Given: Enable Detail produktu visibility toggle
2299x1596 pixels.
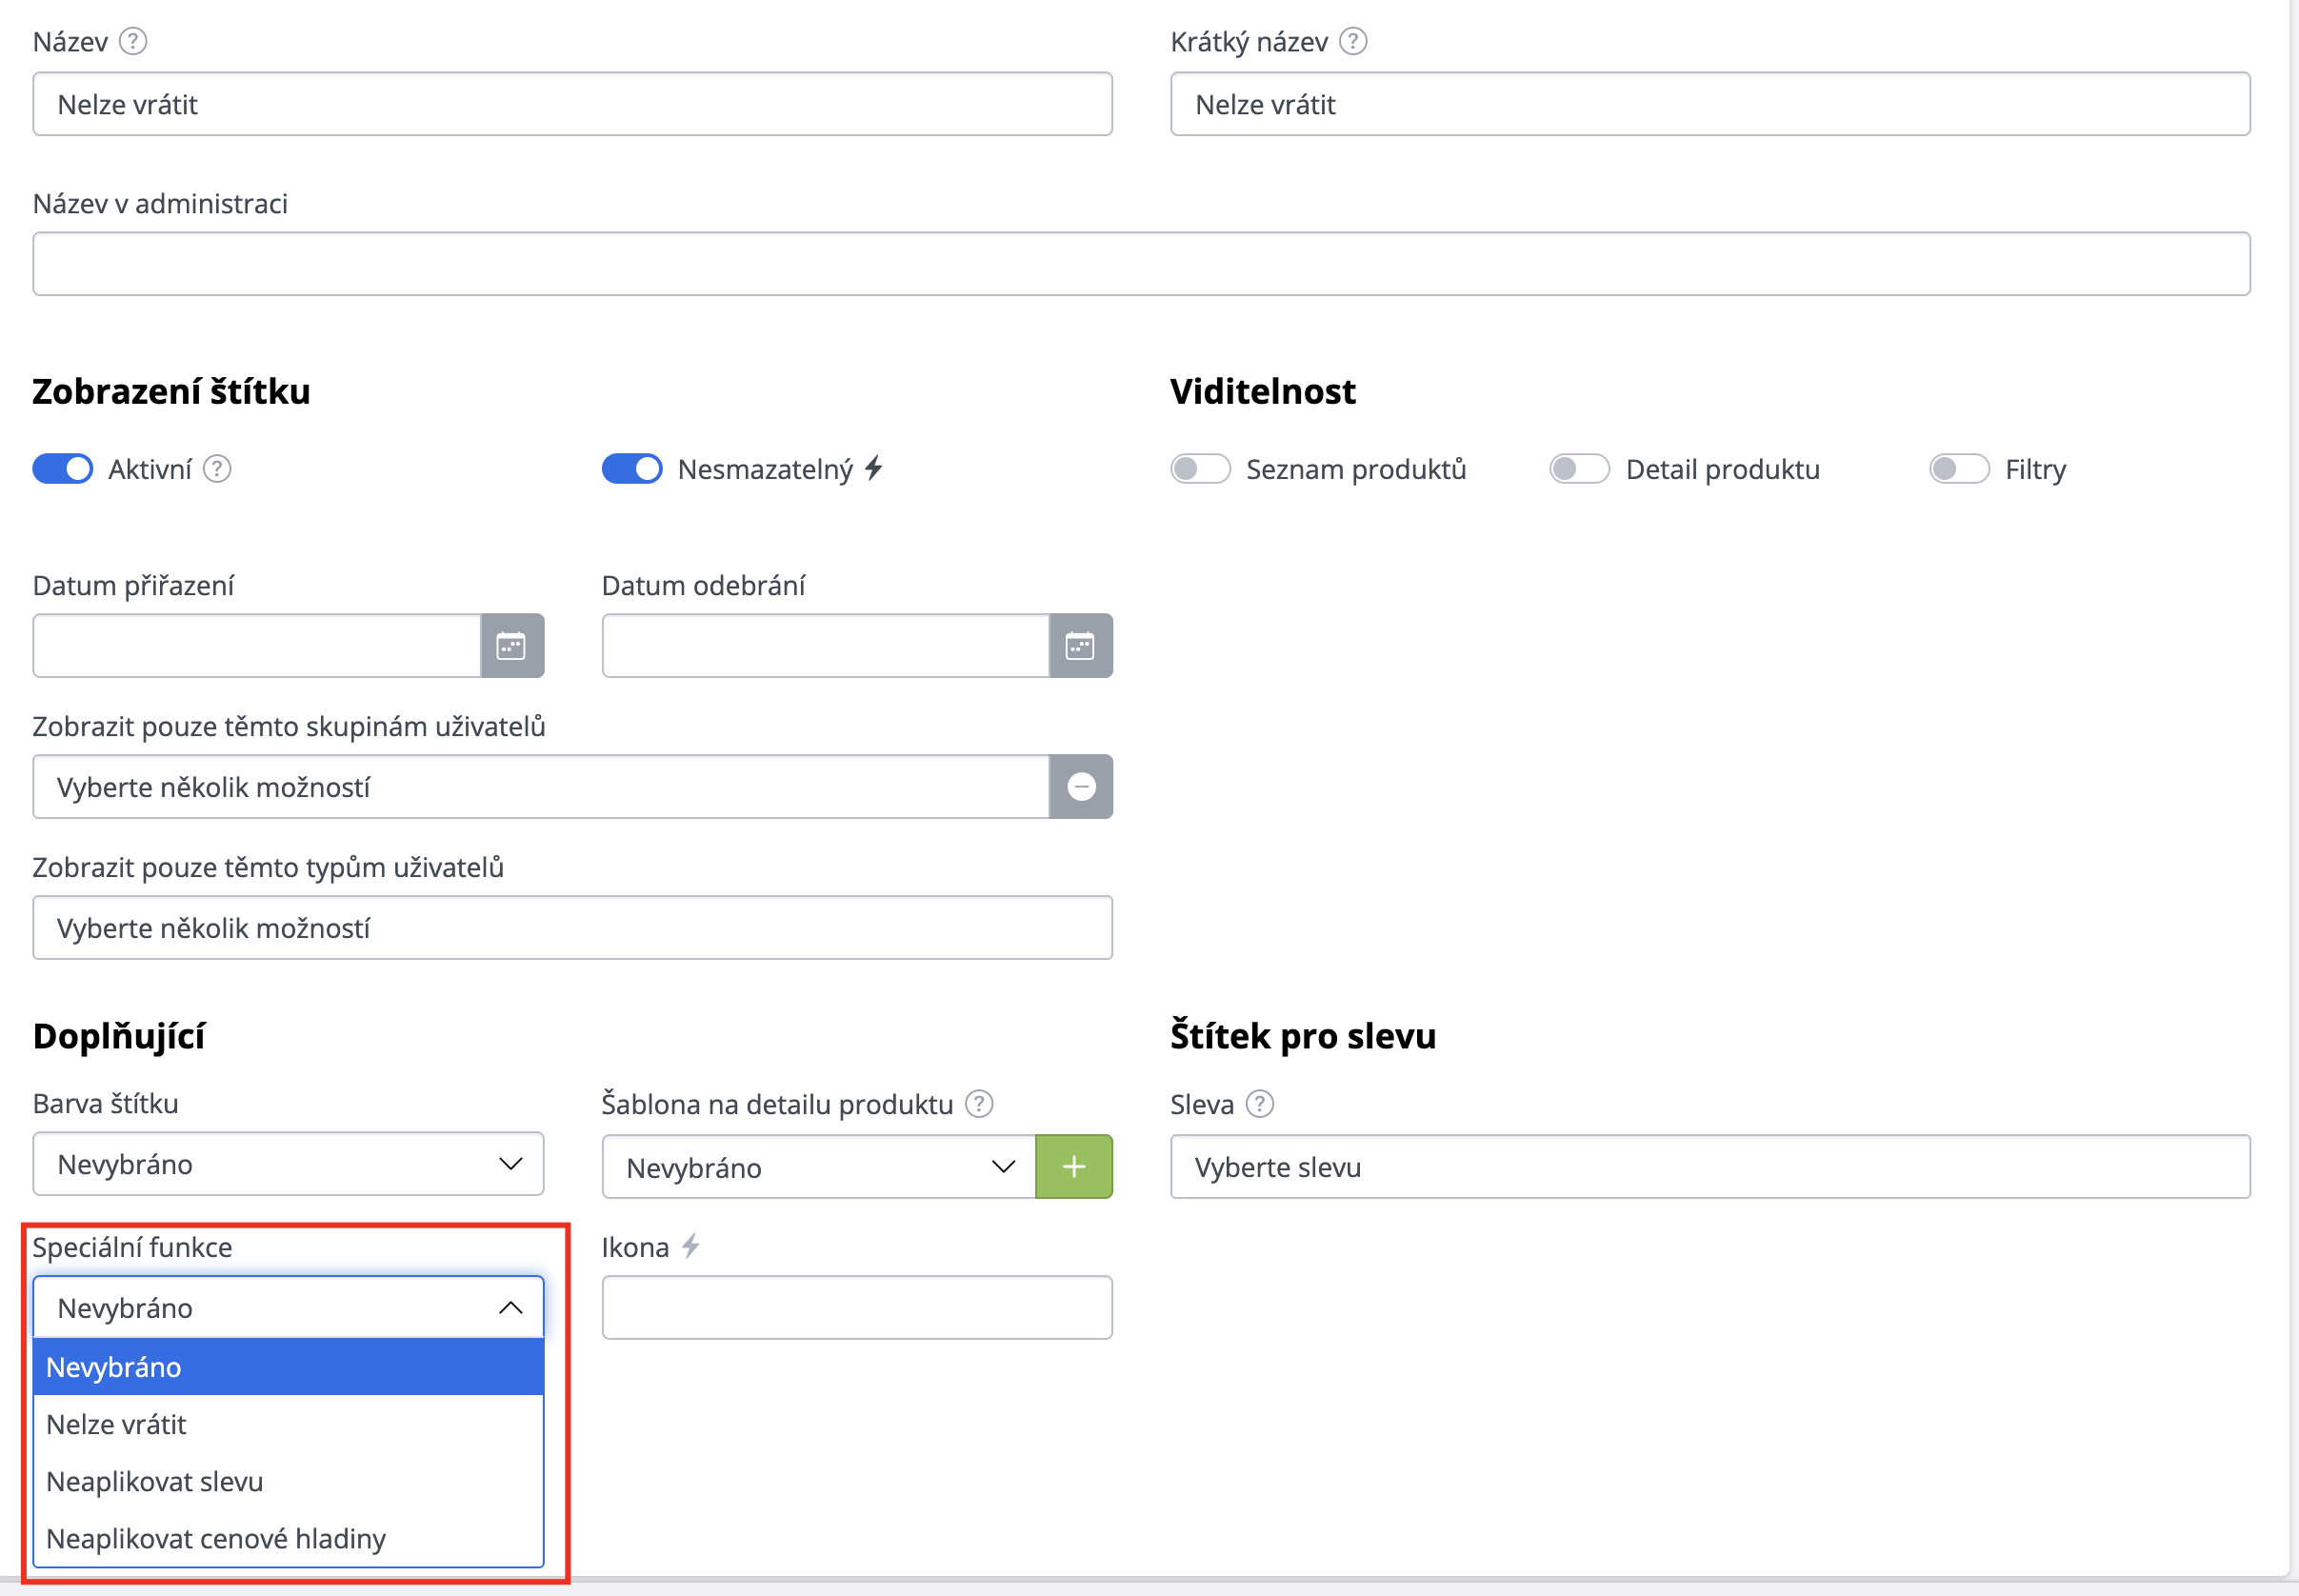Looking at the screenshot, I should tap(1579, 469).
